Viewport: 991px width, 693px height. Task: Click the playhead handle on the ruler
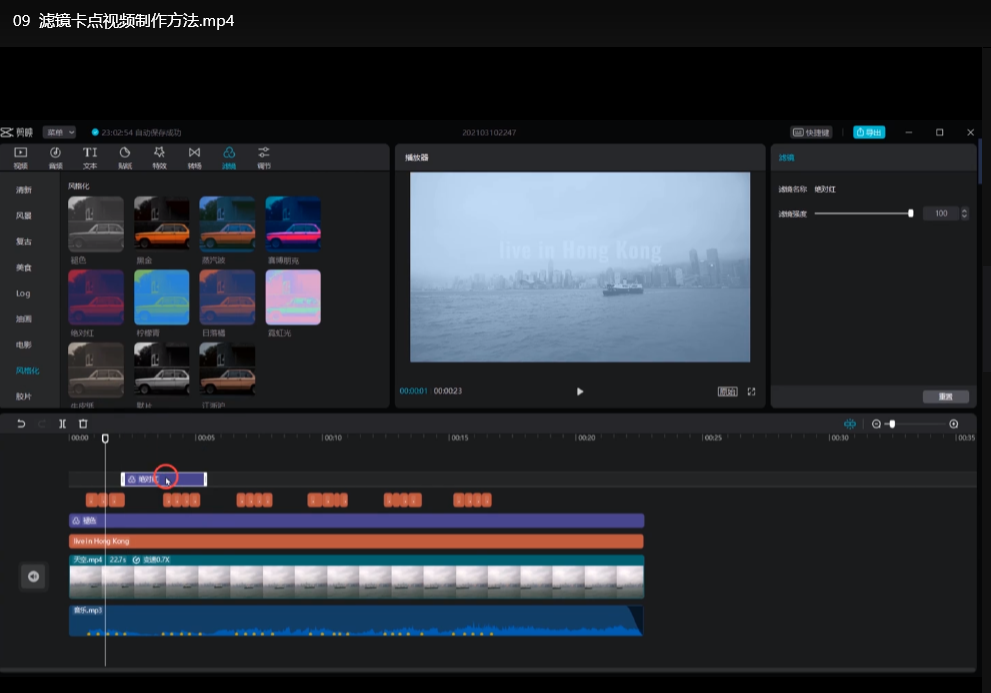(105, 438)
